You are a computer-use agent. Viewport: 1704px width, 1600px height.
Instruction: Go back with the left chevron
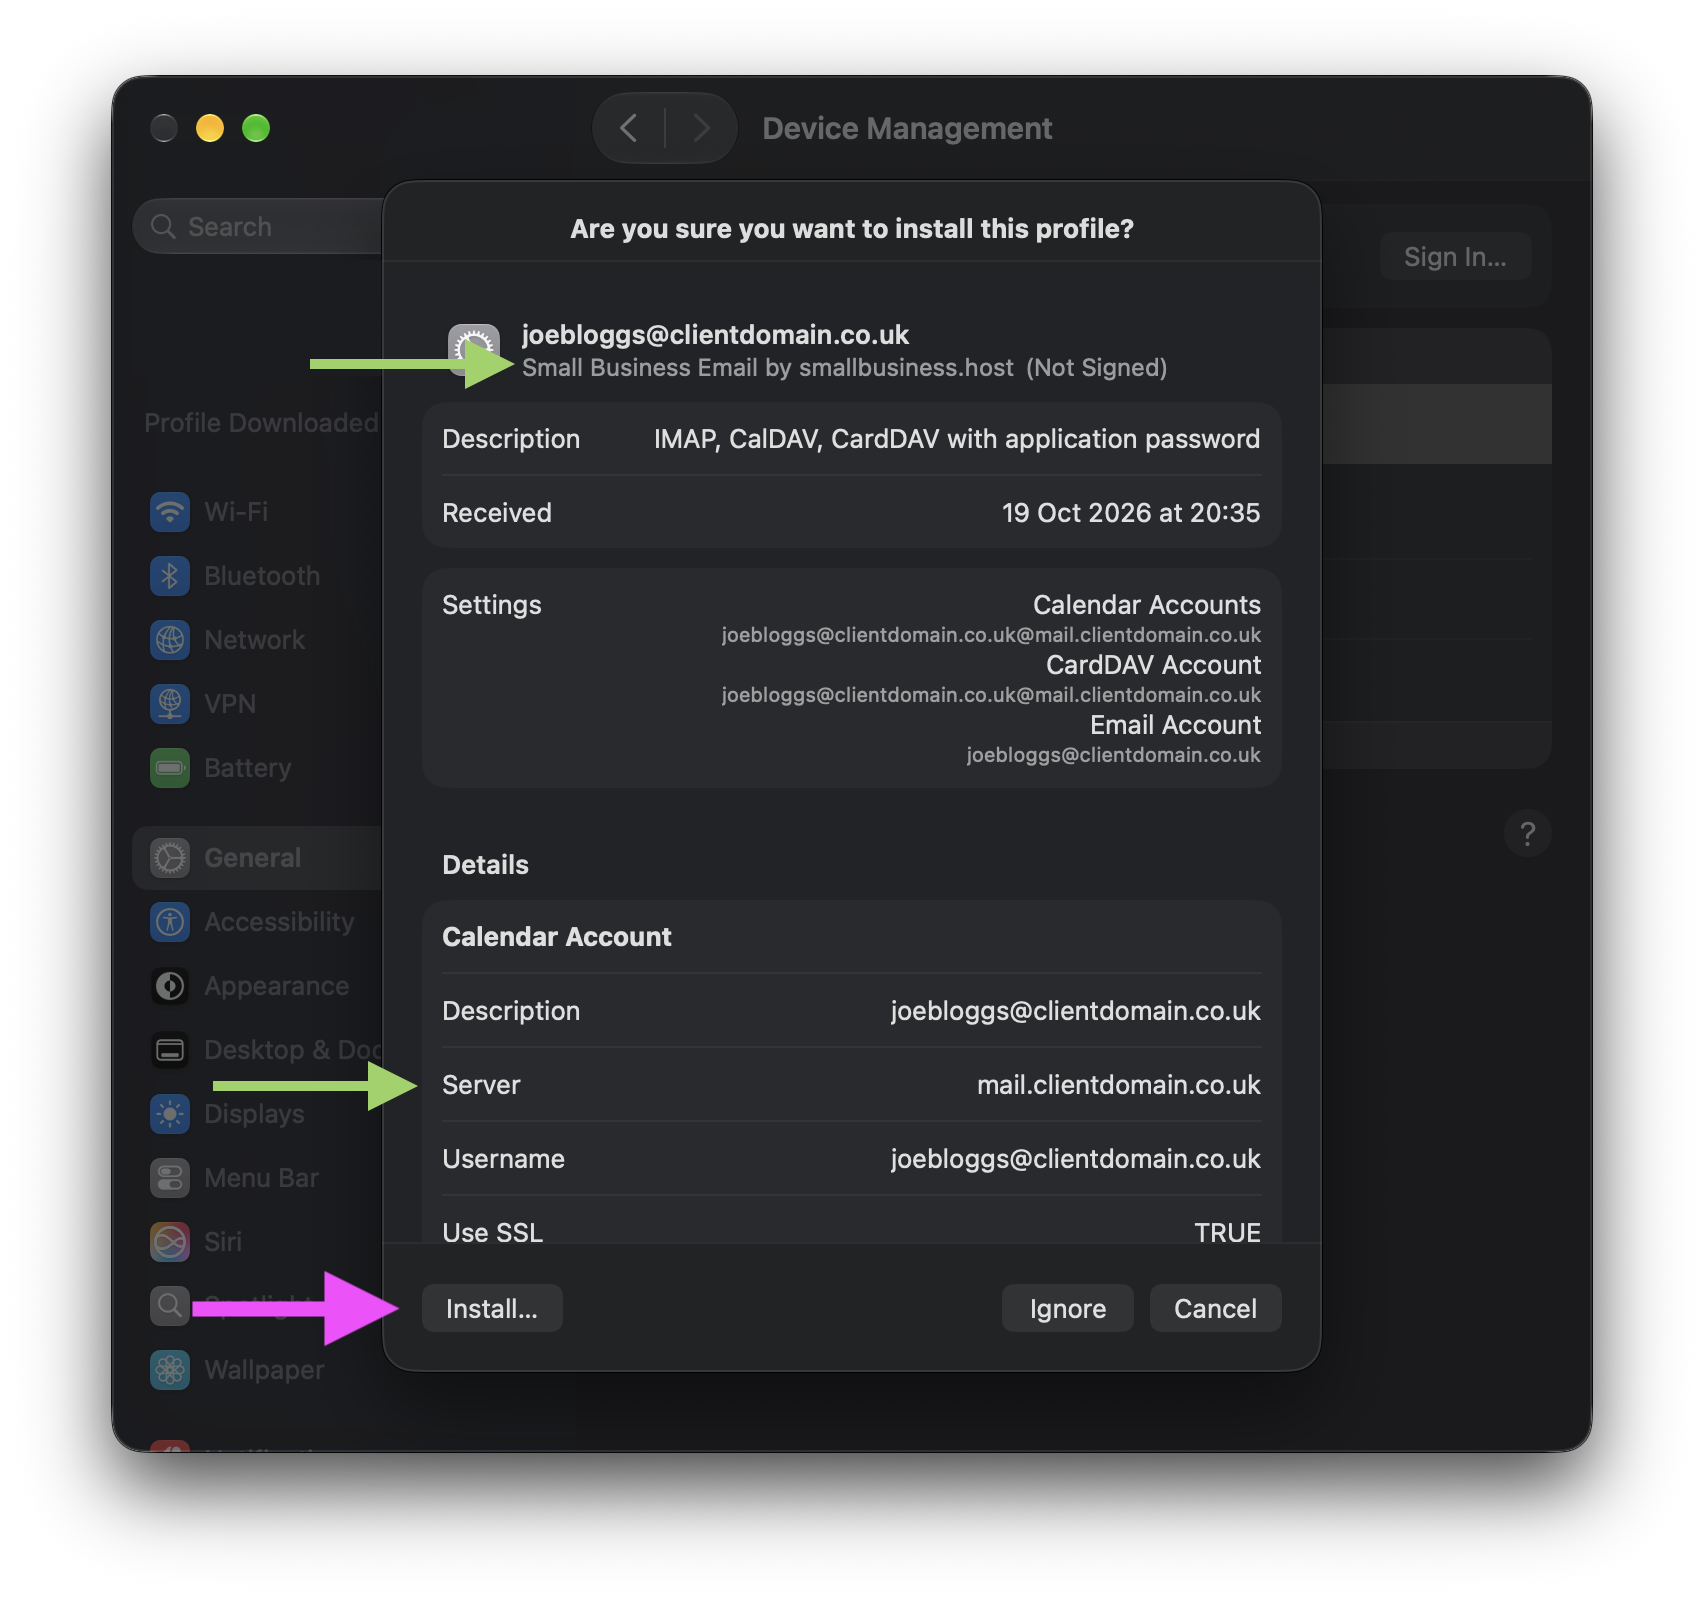point(629,128)
